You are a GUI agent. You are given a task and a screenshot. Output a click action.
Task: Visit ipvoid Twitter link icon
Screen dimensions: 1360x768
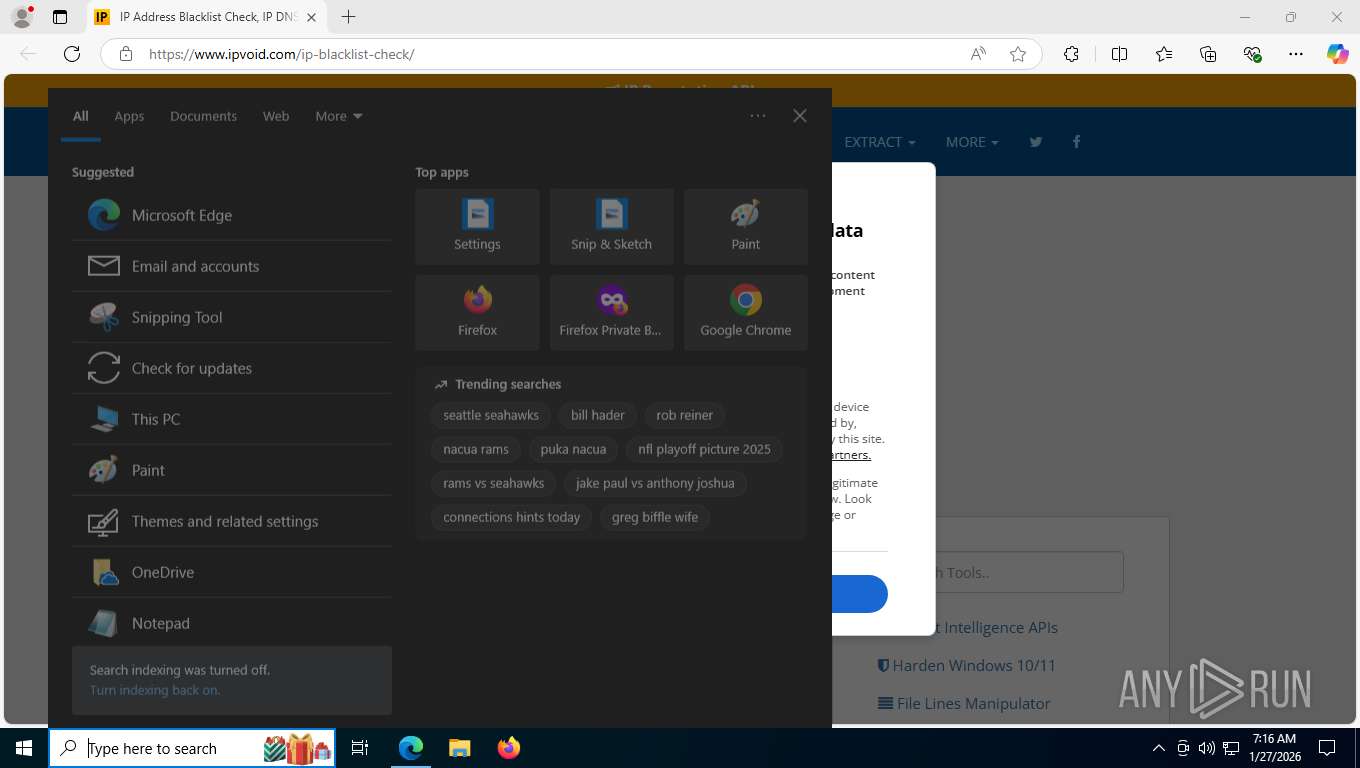click(1036, 142)
